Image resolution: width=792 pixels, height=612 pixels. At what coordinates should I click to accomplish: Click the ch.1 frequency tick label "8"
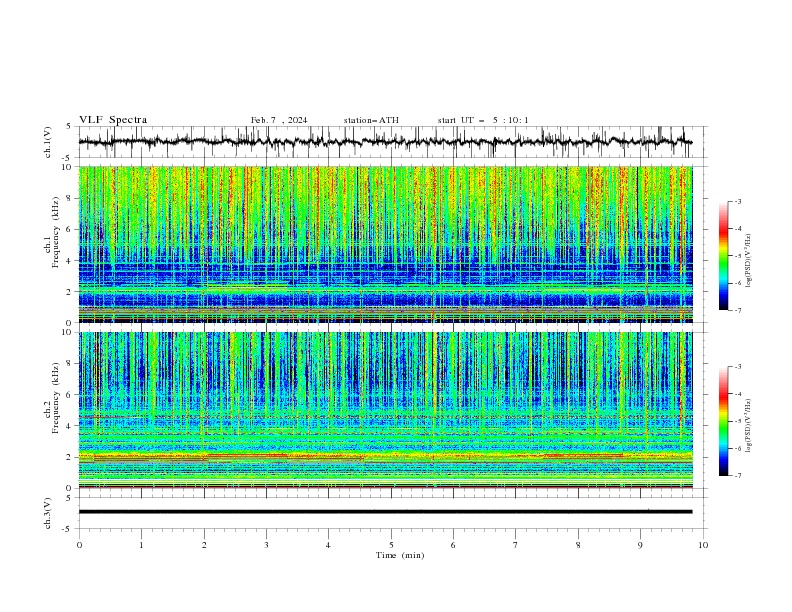(70, 198)
